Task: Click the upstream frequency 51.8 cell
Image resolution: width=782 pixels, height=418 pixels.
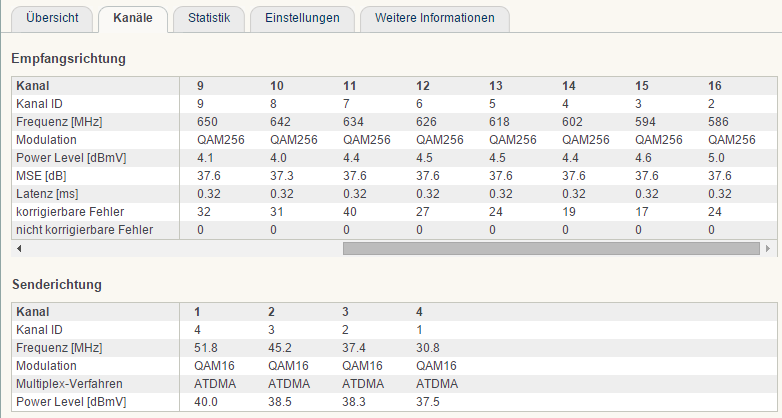Action: click(205, 348)
